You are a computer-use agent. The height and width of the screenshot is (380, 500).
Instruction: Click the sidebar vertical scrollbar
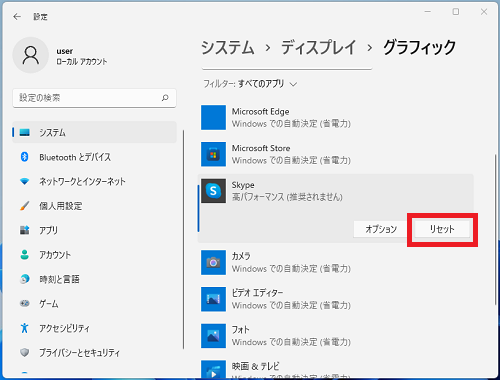click(x=183, y=239)
